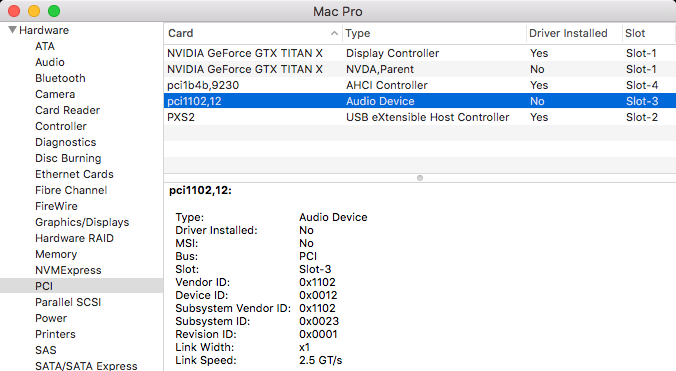Toggle the Card column sort arrow
The image size is (676, 371).
click(334, 33)
